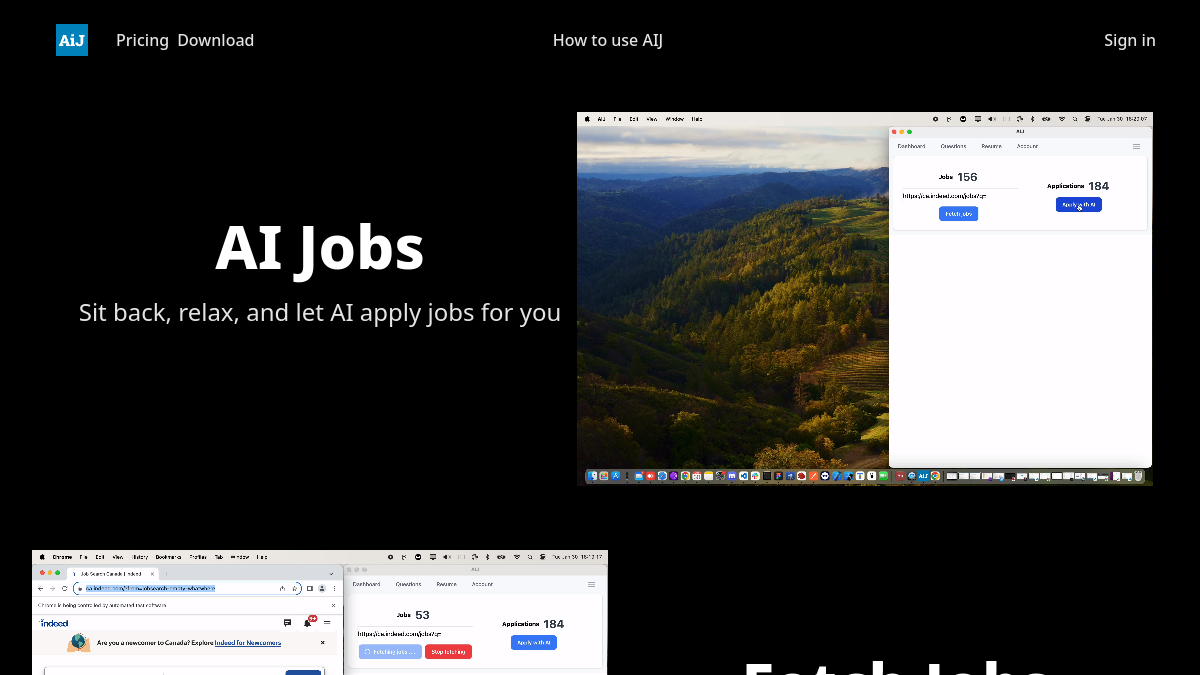Click the AiJ logo icon
The image size is (1200, 675).
coord(72,40)
